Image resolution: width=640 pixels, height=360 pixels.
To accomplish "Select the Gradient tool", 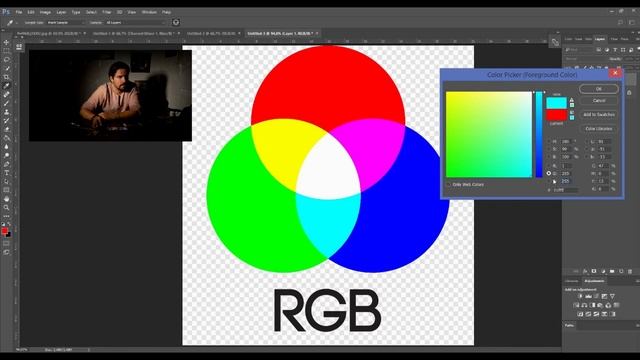I will (x=6, y=138).
